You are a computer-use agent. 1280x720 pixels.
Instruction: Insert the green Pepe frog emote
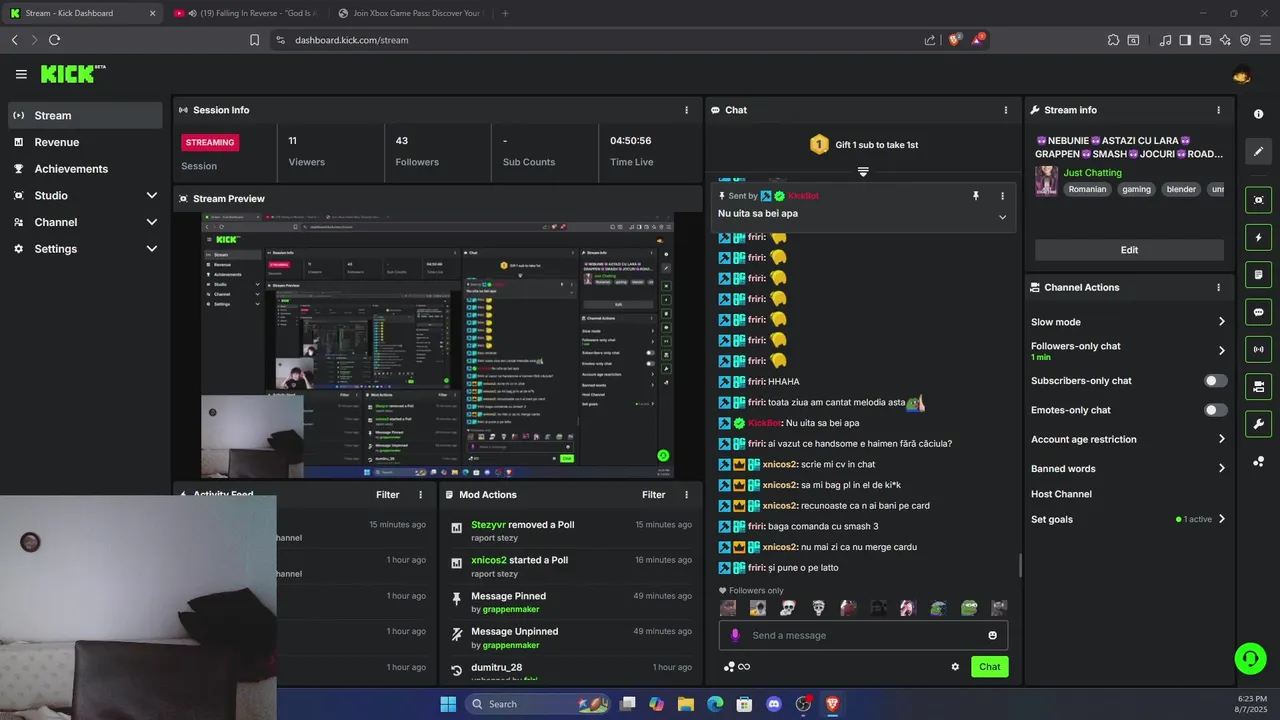point(969,608)
